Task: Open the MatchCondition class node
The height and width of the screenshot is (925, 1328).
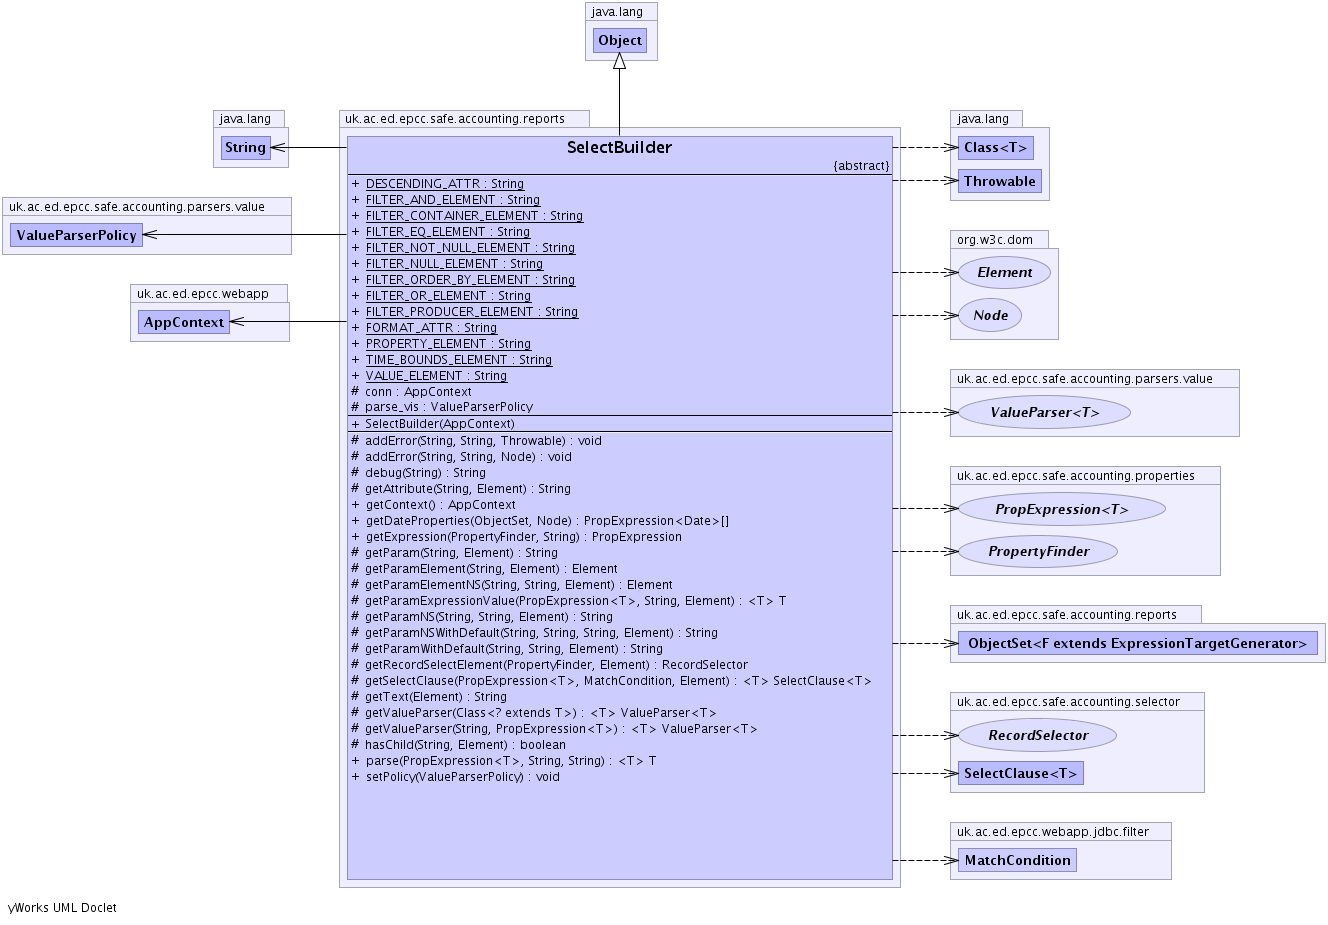Action: pos(1017,860)
